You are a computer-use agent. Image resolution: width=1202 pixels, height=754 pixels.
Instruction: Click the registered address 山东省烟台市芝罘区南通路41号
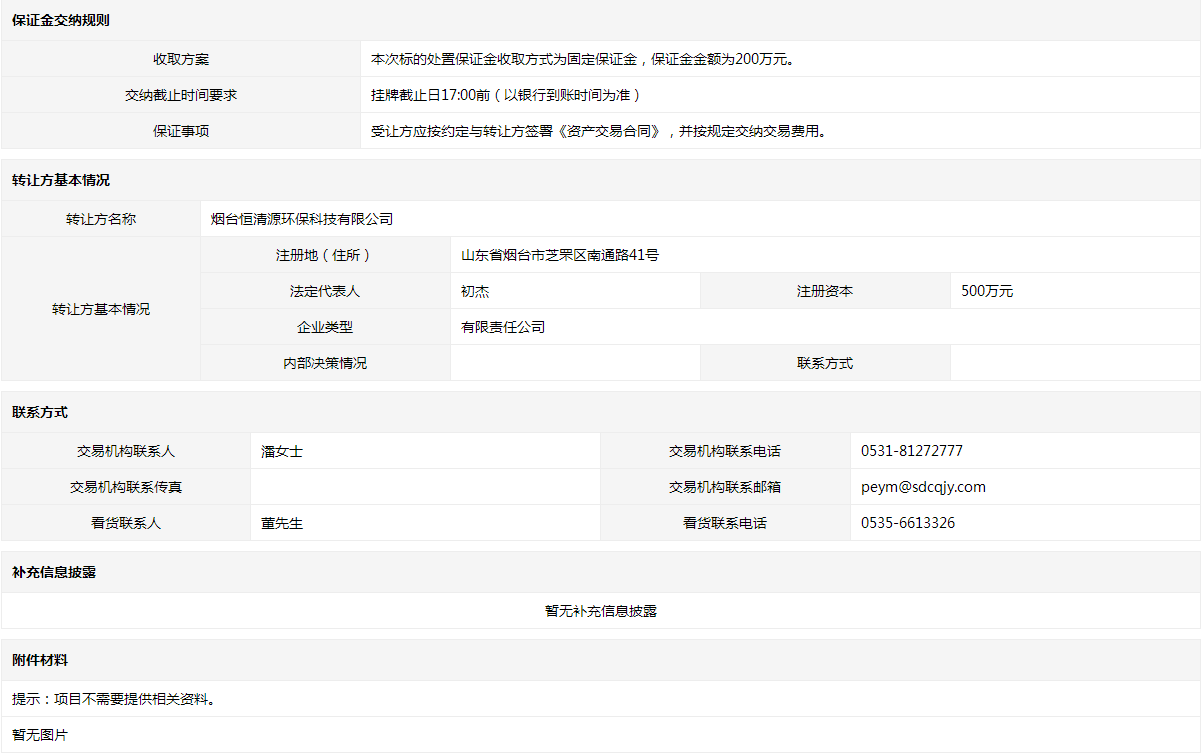pyautogui.click(x=560, y=255)
